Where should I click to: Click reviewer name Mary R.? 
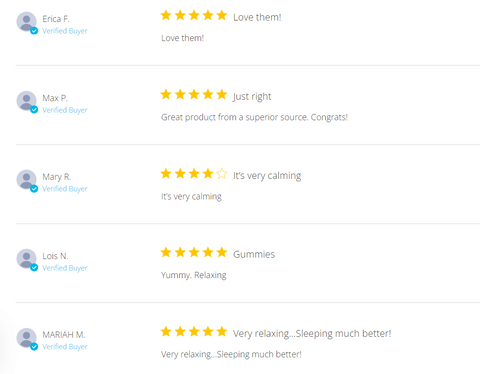point(57,177)
